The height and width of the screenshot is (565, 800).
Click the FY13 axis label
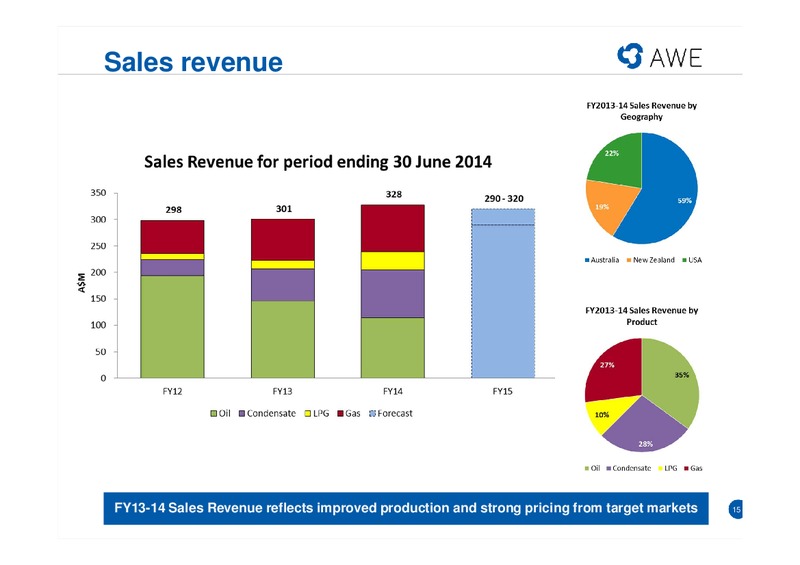(282, 391)
